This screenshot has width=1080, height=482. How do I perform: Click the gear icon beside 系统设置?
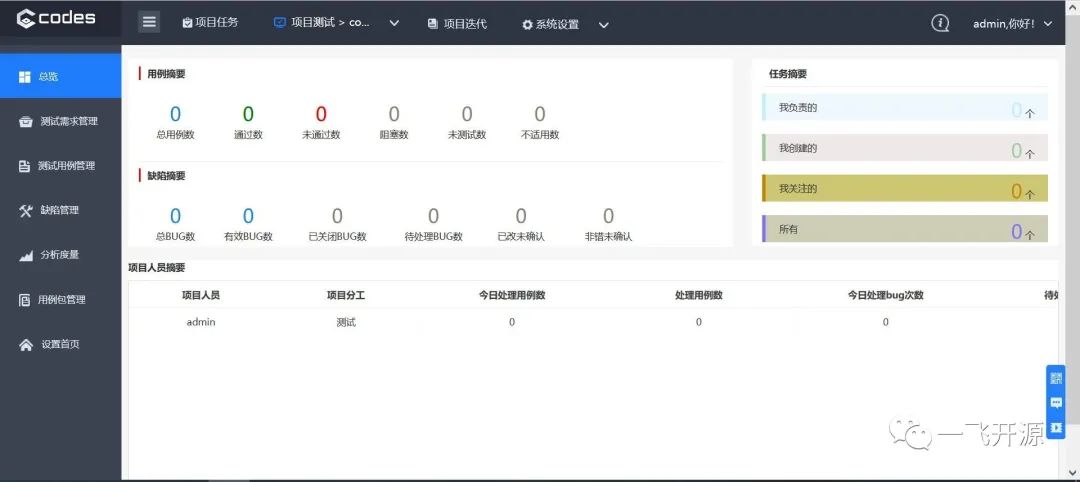point(527,25)
